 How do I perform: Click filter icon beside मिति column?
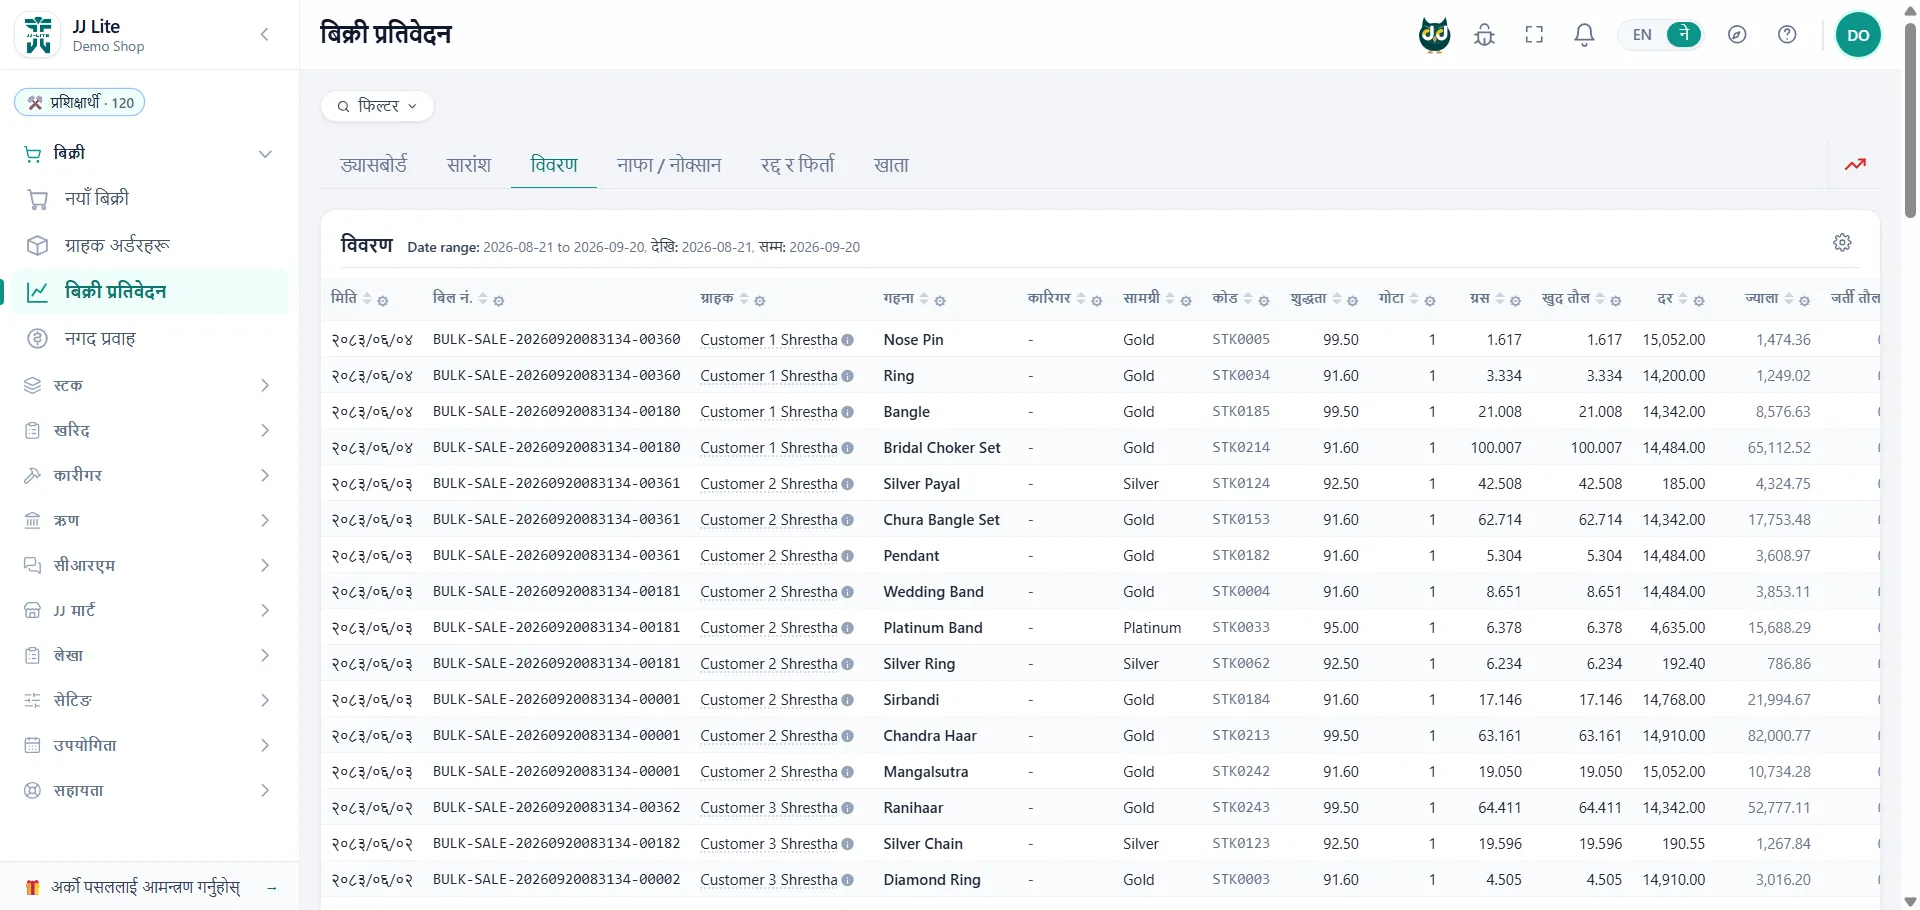coord(383,300)
